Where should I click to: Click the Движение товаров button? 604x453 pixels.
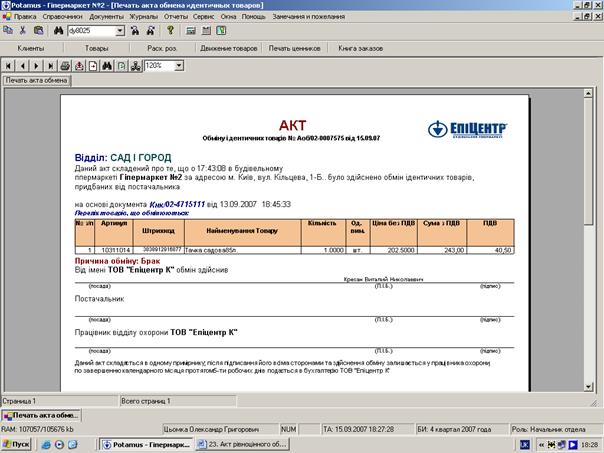click(x=228, y=49)
